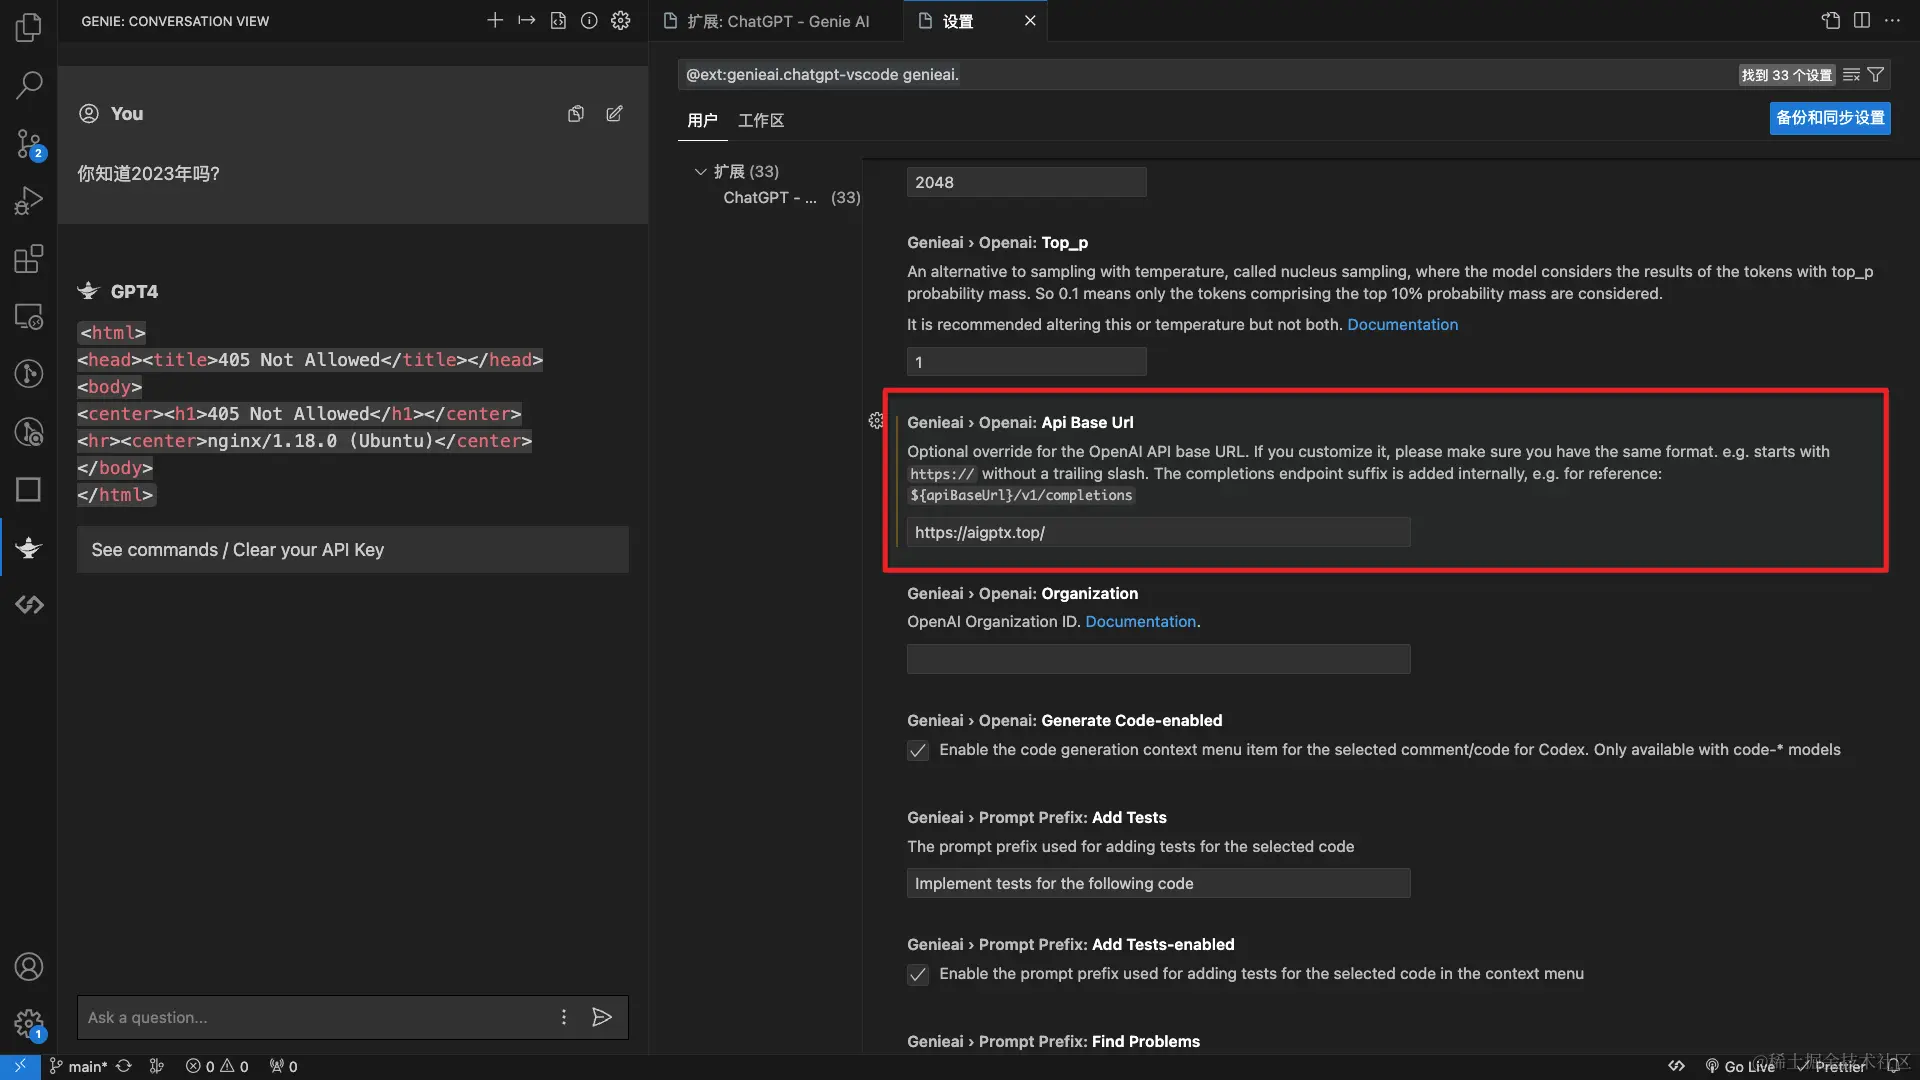The height and width of the screenshot is (1080, 1920).
Task: Click the empty Organization ID field
Action: click(1158, 659)
